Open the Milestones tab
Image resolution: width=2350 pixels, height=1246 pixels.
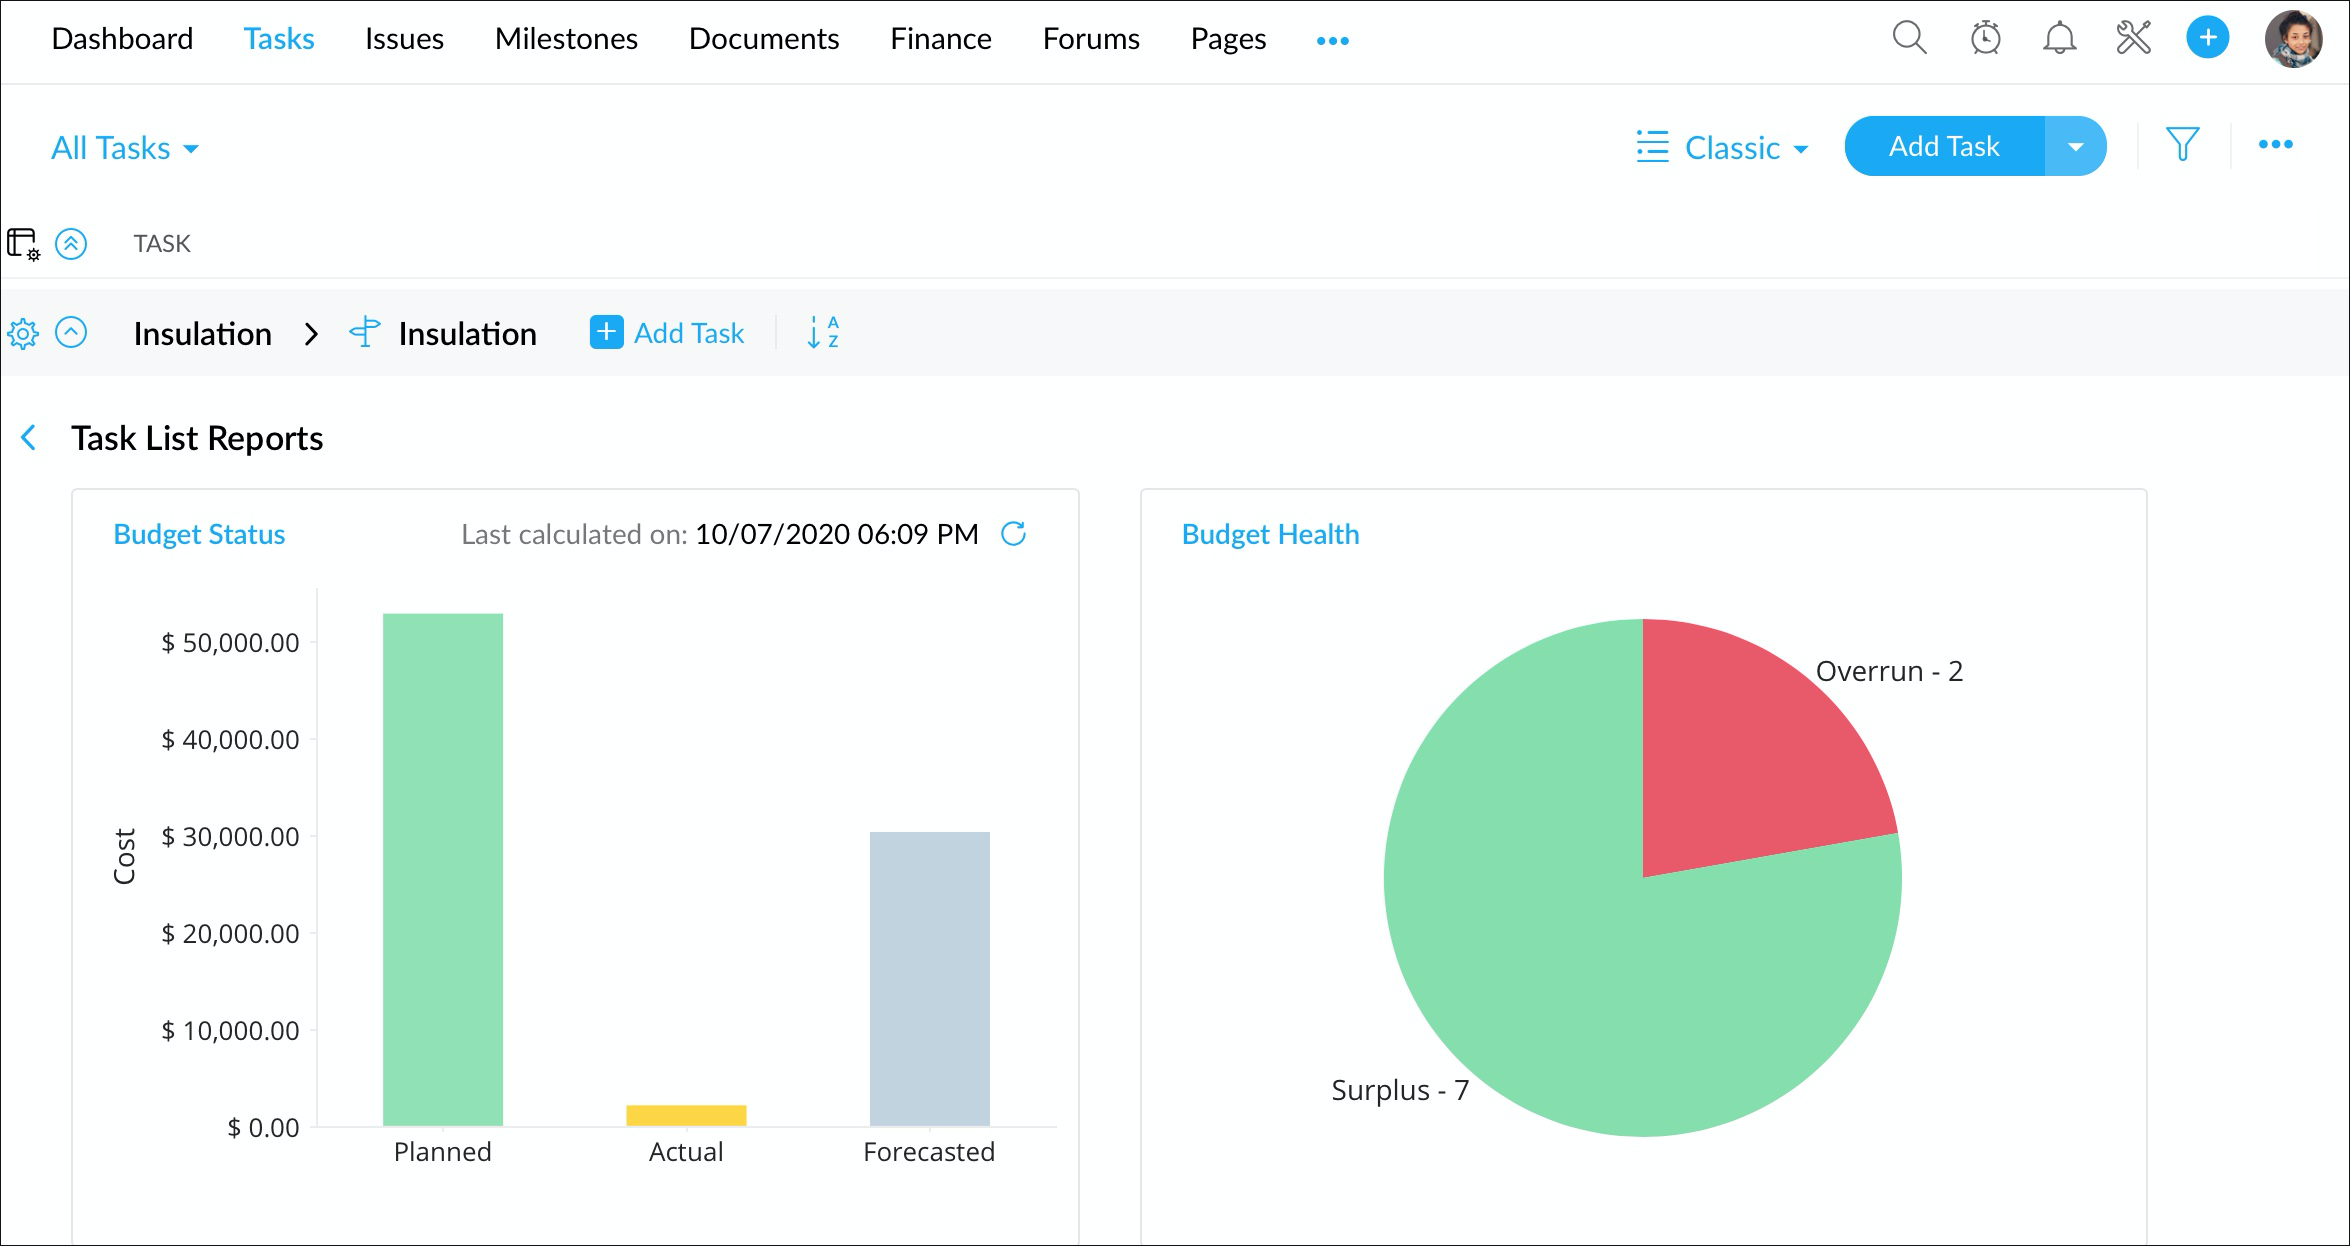(x=566, y=39)
